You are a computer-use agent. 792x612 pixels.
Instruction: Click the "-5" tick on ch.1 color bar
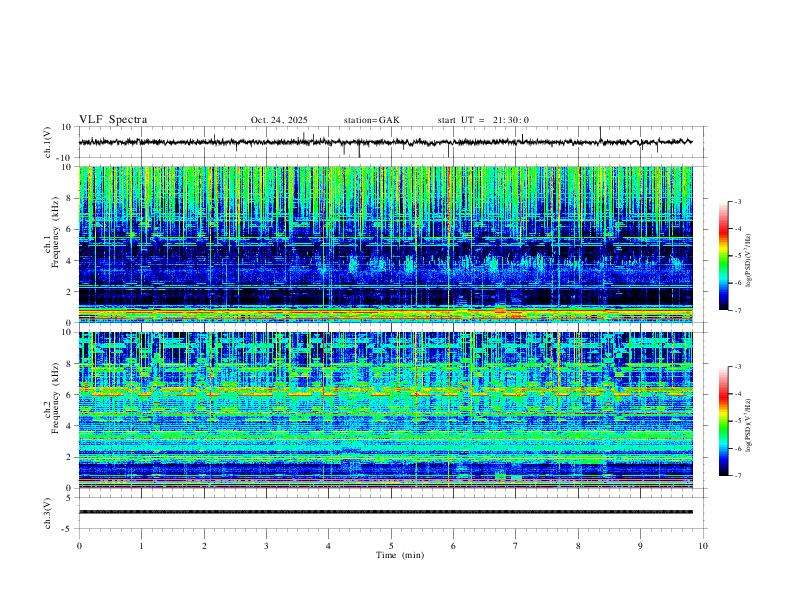click(x=737, y=256)
